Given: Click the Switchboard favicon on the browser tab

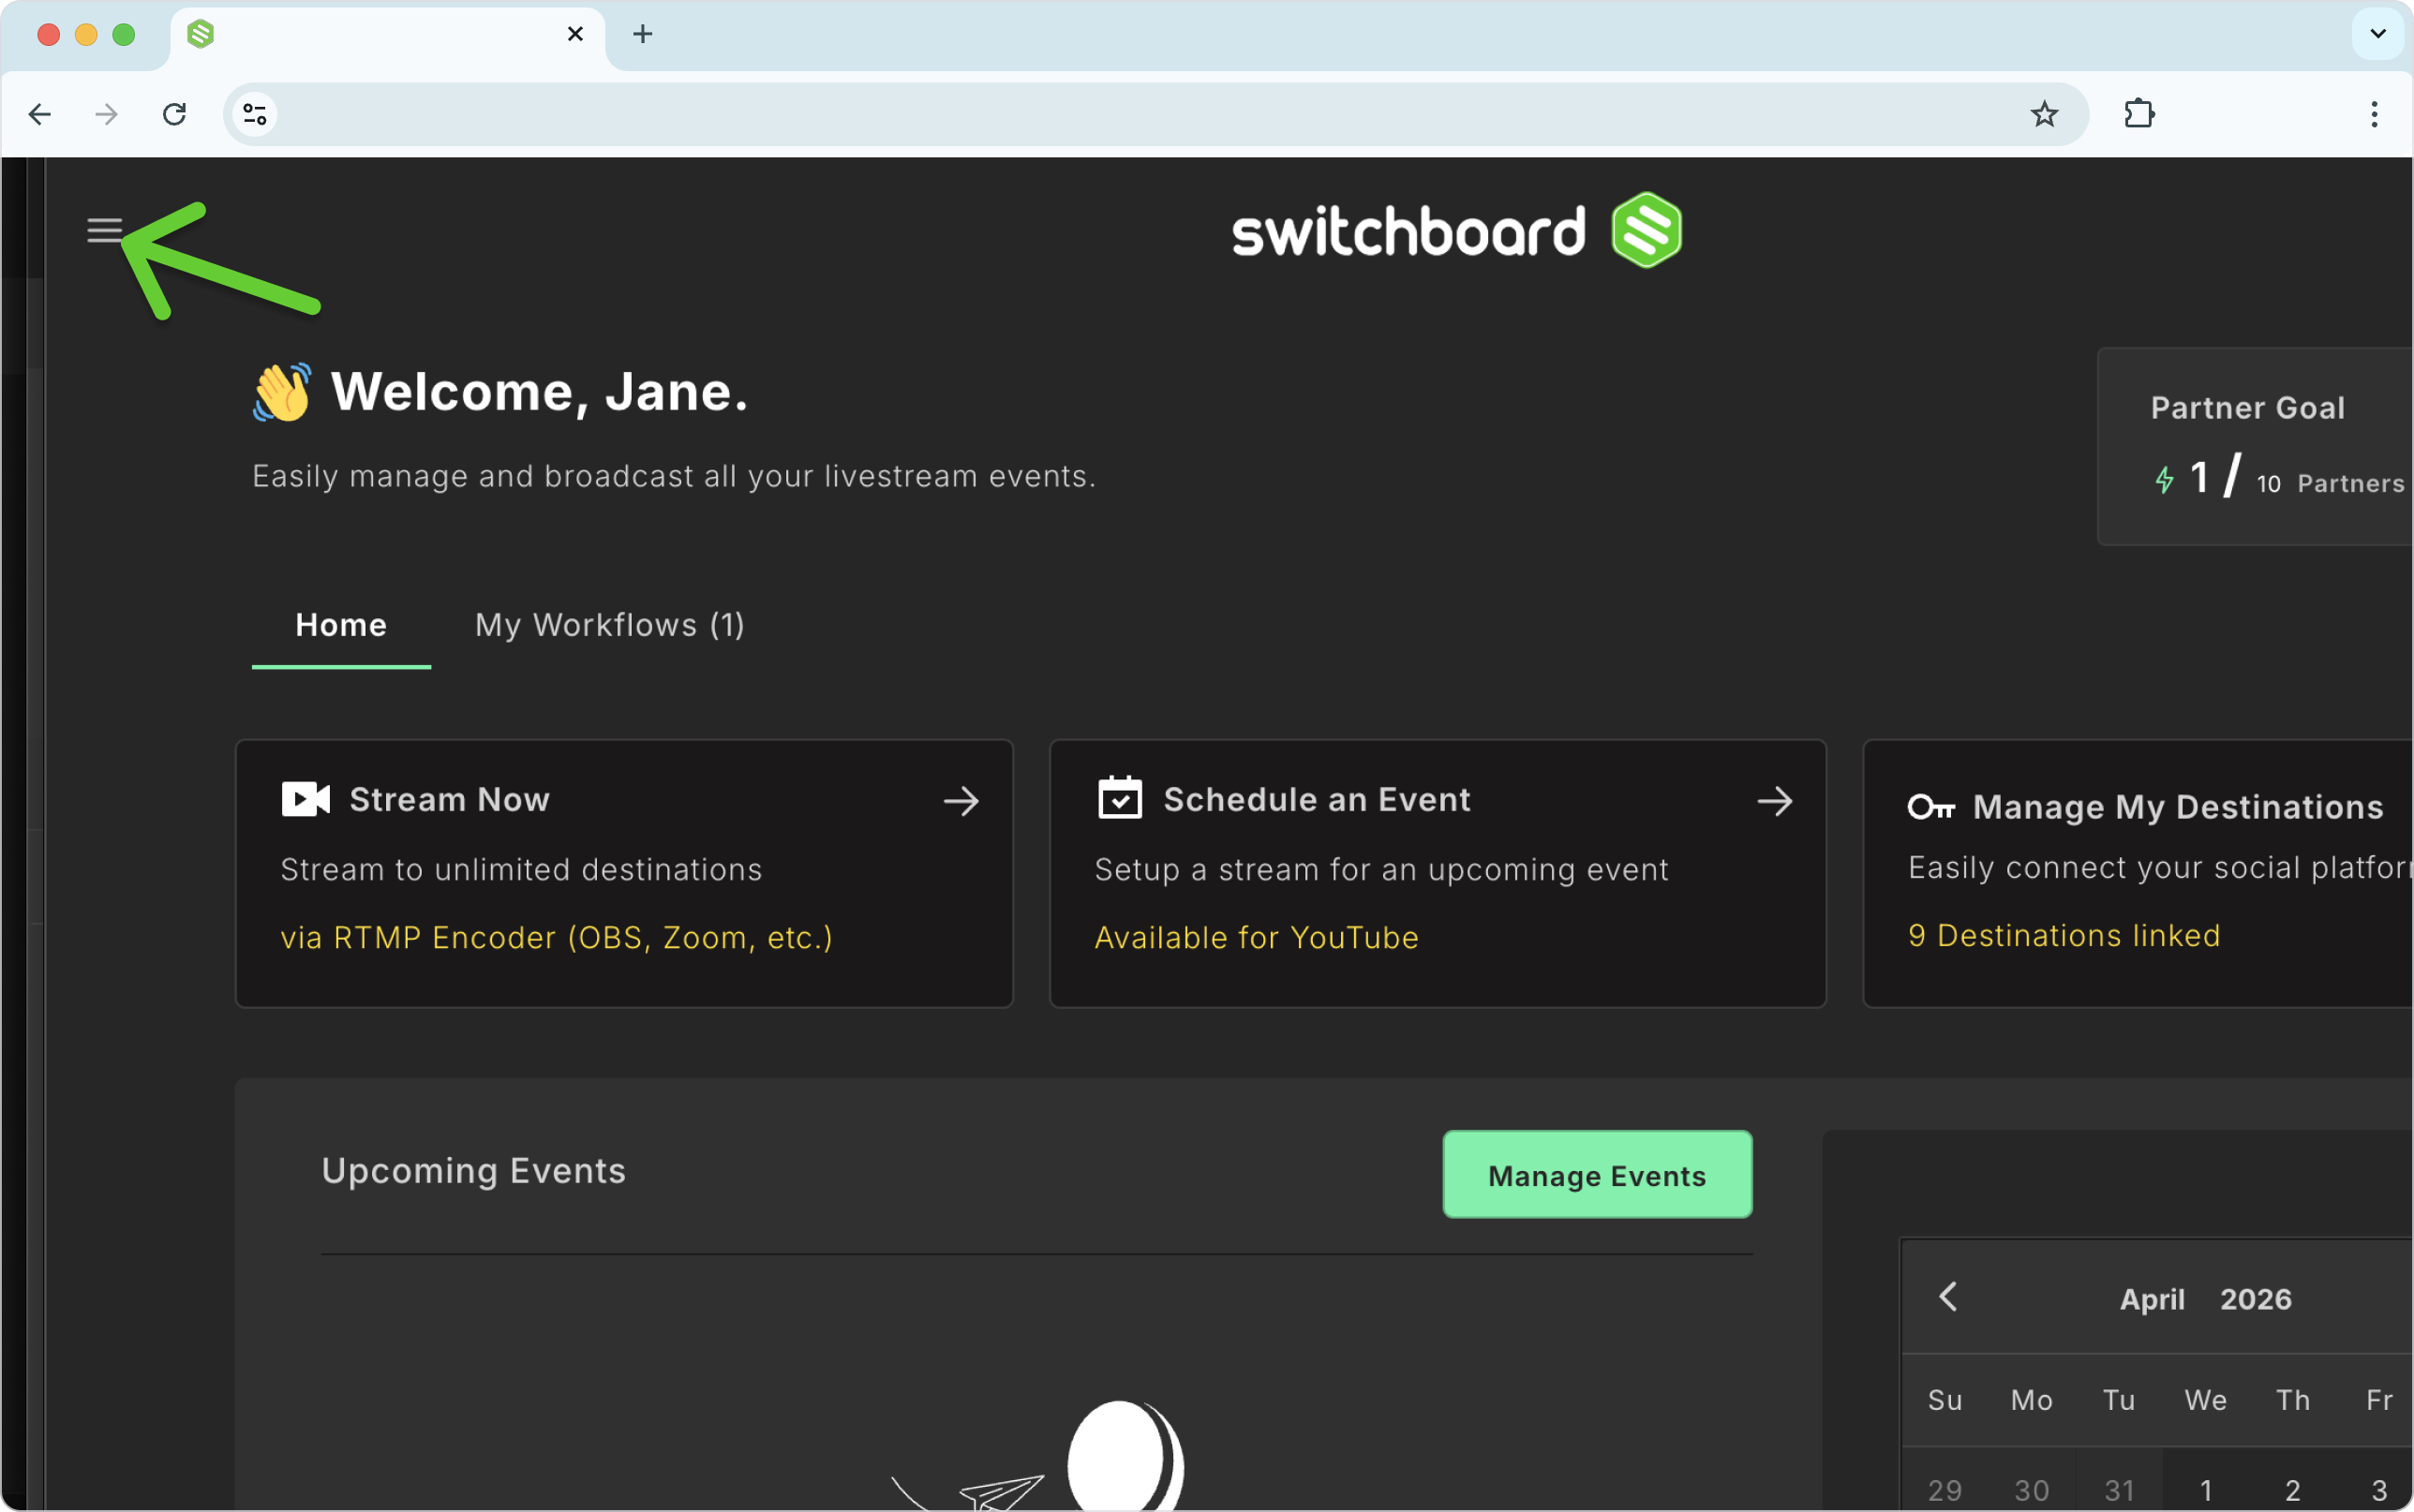Looking at the screenshot, I should point(201,34).
